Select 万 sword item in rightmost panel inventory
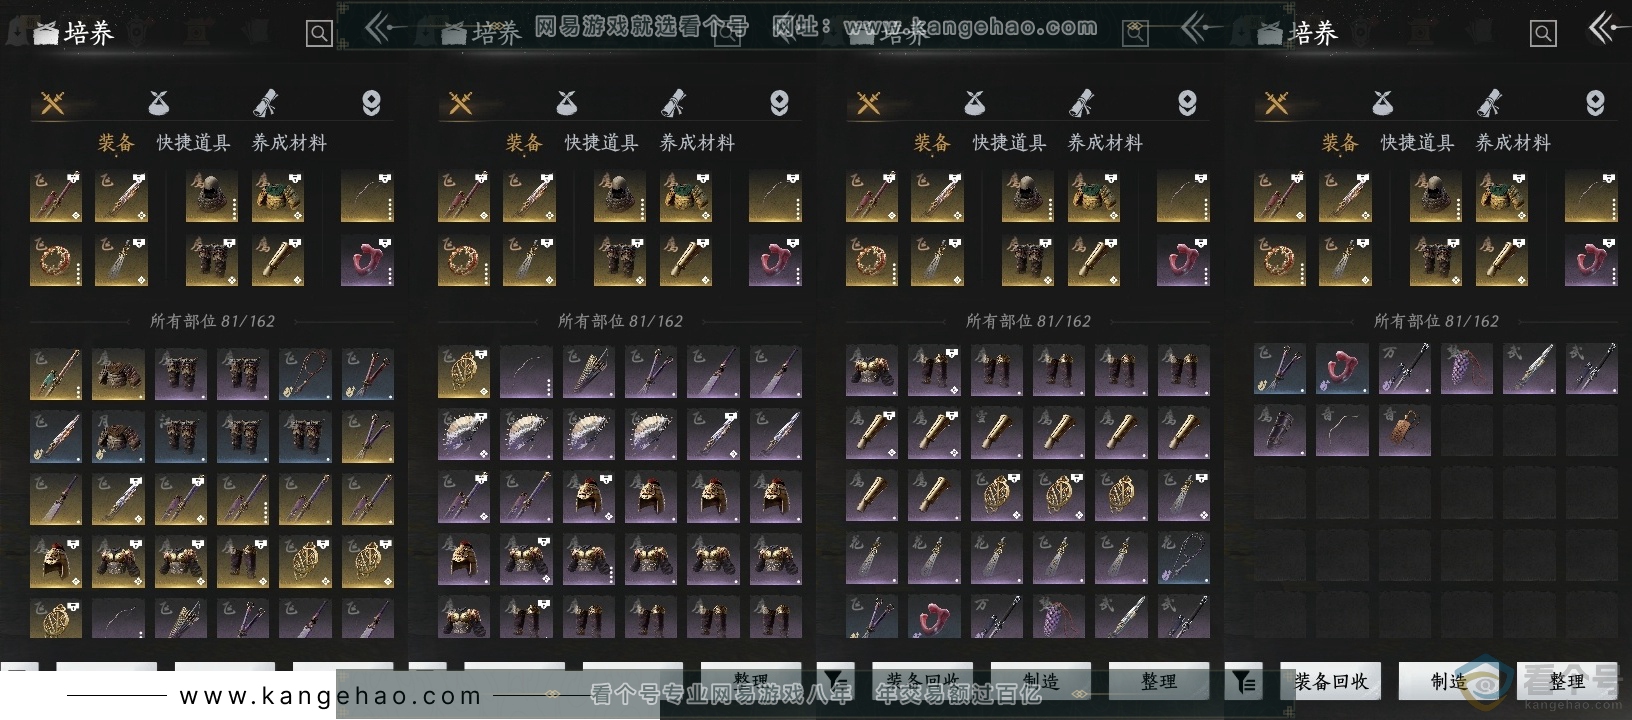The height and width of the screenshot is (720, 1632). (x=1405, y=368)
